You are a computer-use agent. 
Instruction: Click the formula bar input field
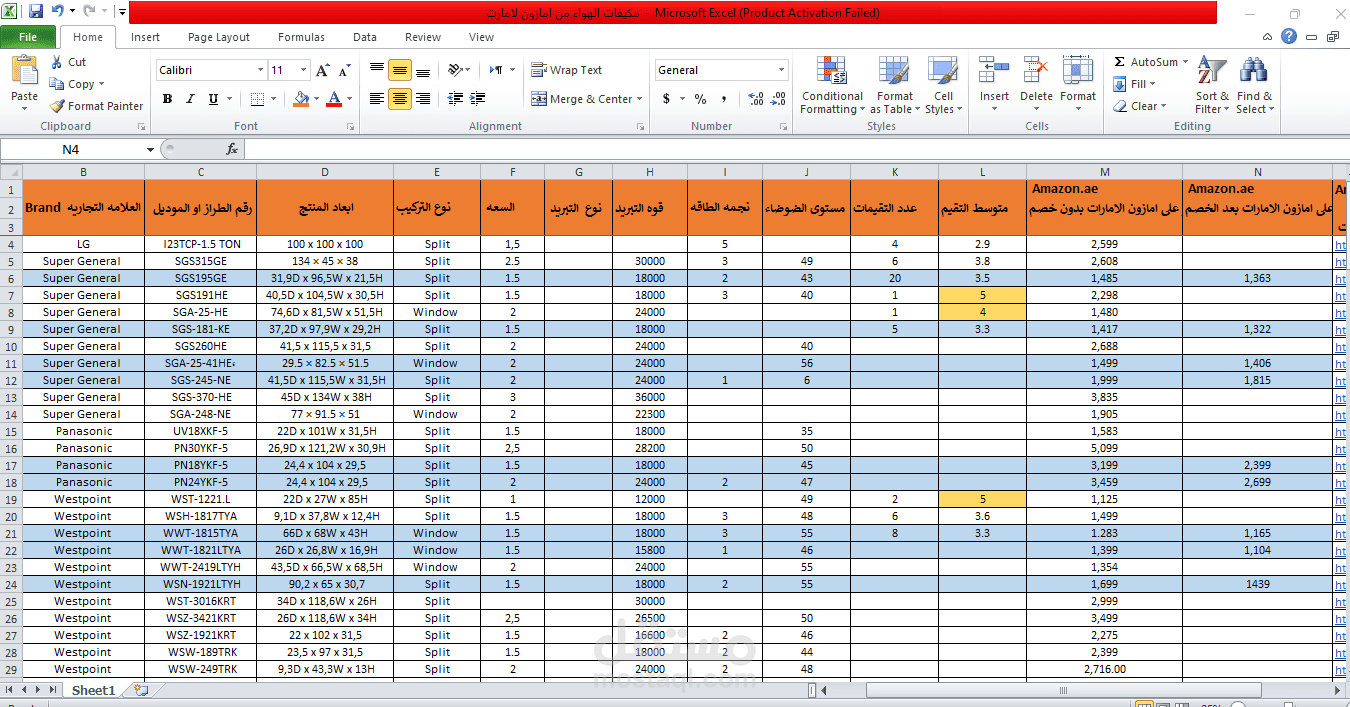click(796, 149)
